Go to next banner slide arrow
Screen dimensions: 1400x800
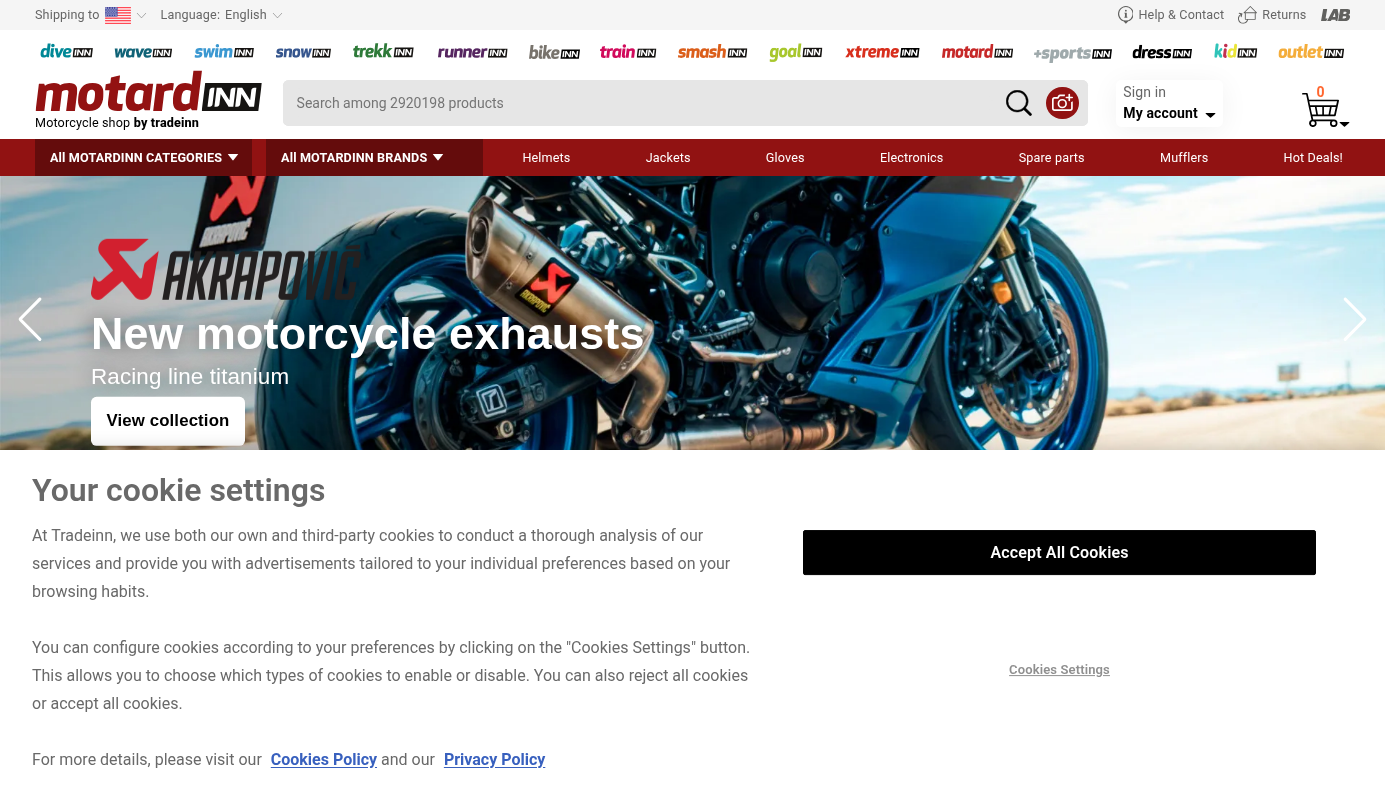[1354, 319]
